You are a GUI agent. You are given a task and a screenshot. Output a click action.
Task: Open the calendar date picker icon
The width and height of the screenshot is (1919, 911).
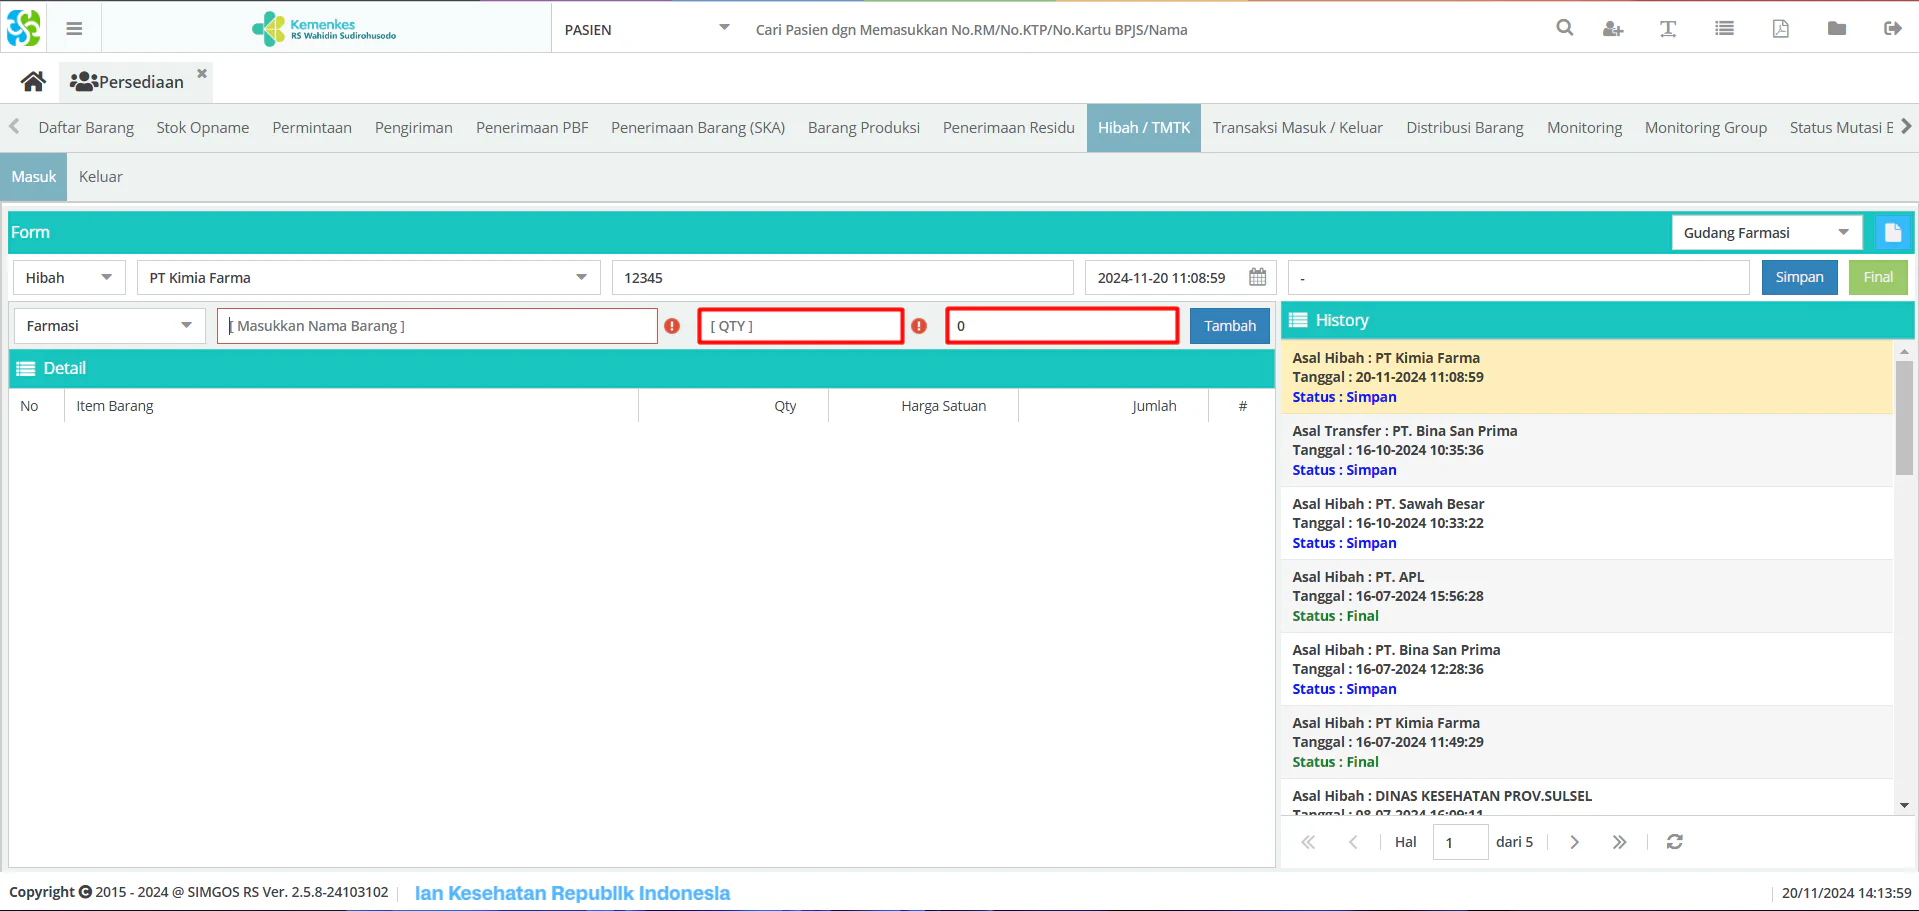(x=1257, y=277)
